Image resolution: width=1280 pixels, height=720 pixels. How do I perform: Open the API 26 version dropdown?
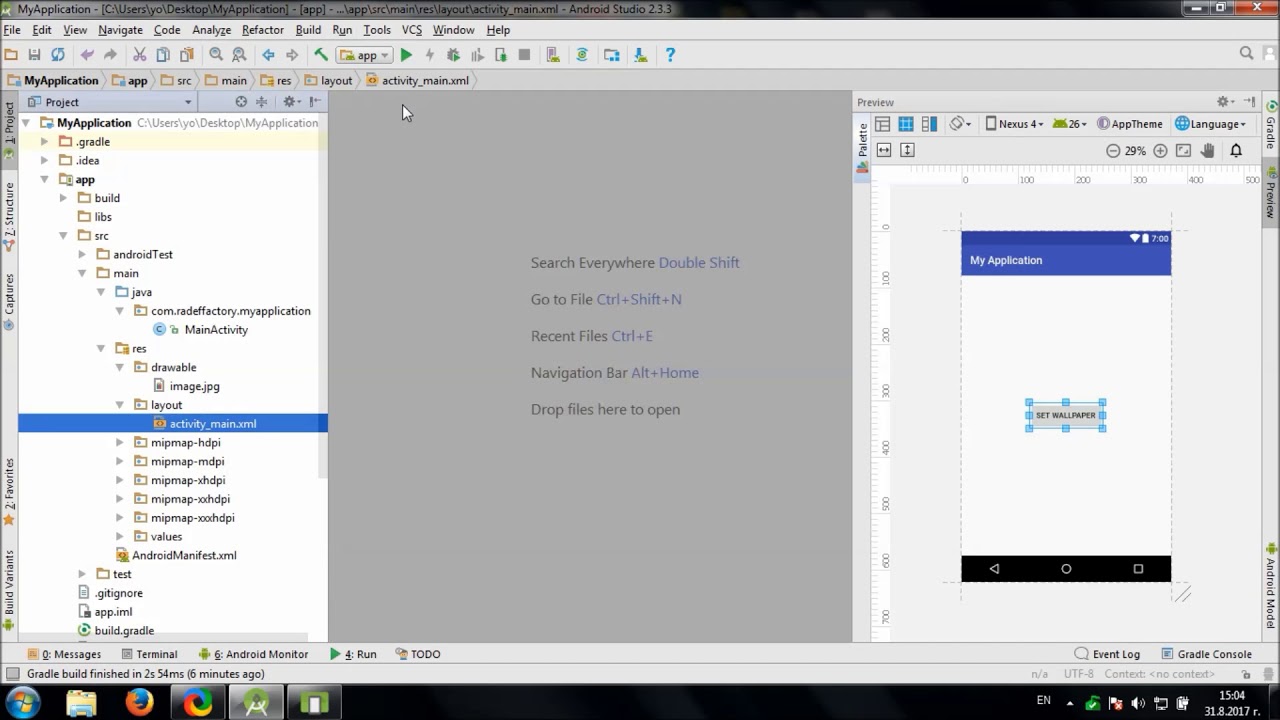click(1070, 124)
